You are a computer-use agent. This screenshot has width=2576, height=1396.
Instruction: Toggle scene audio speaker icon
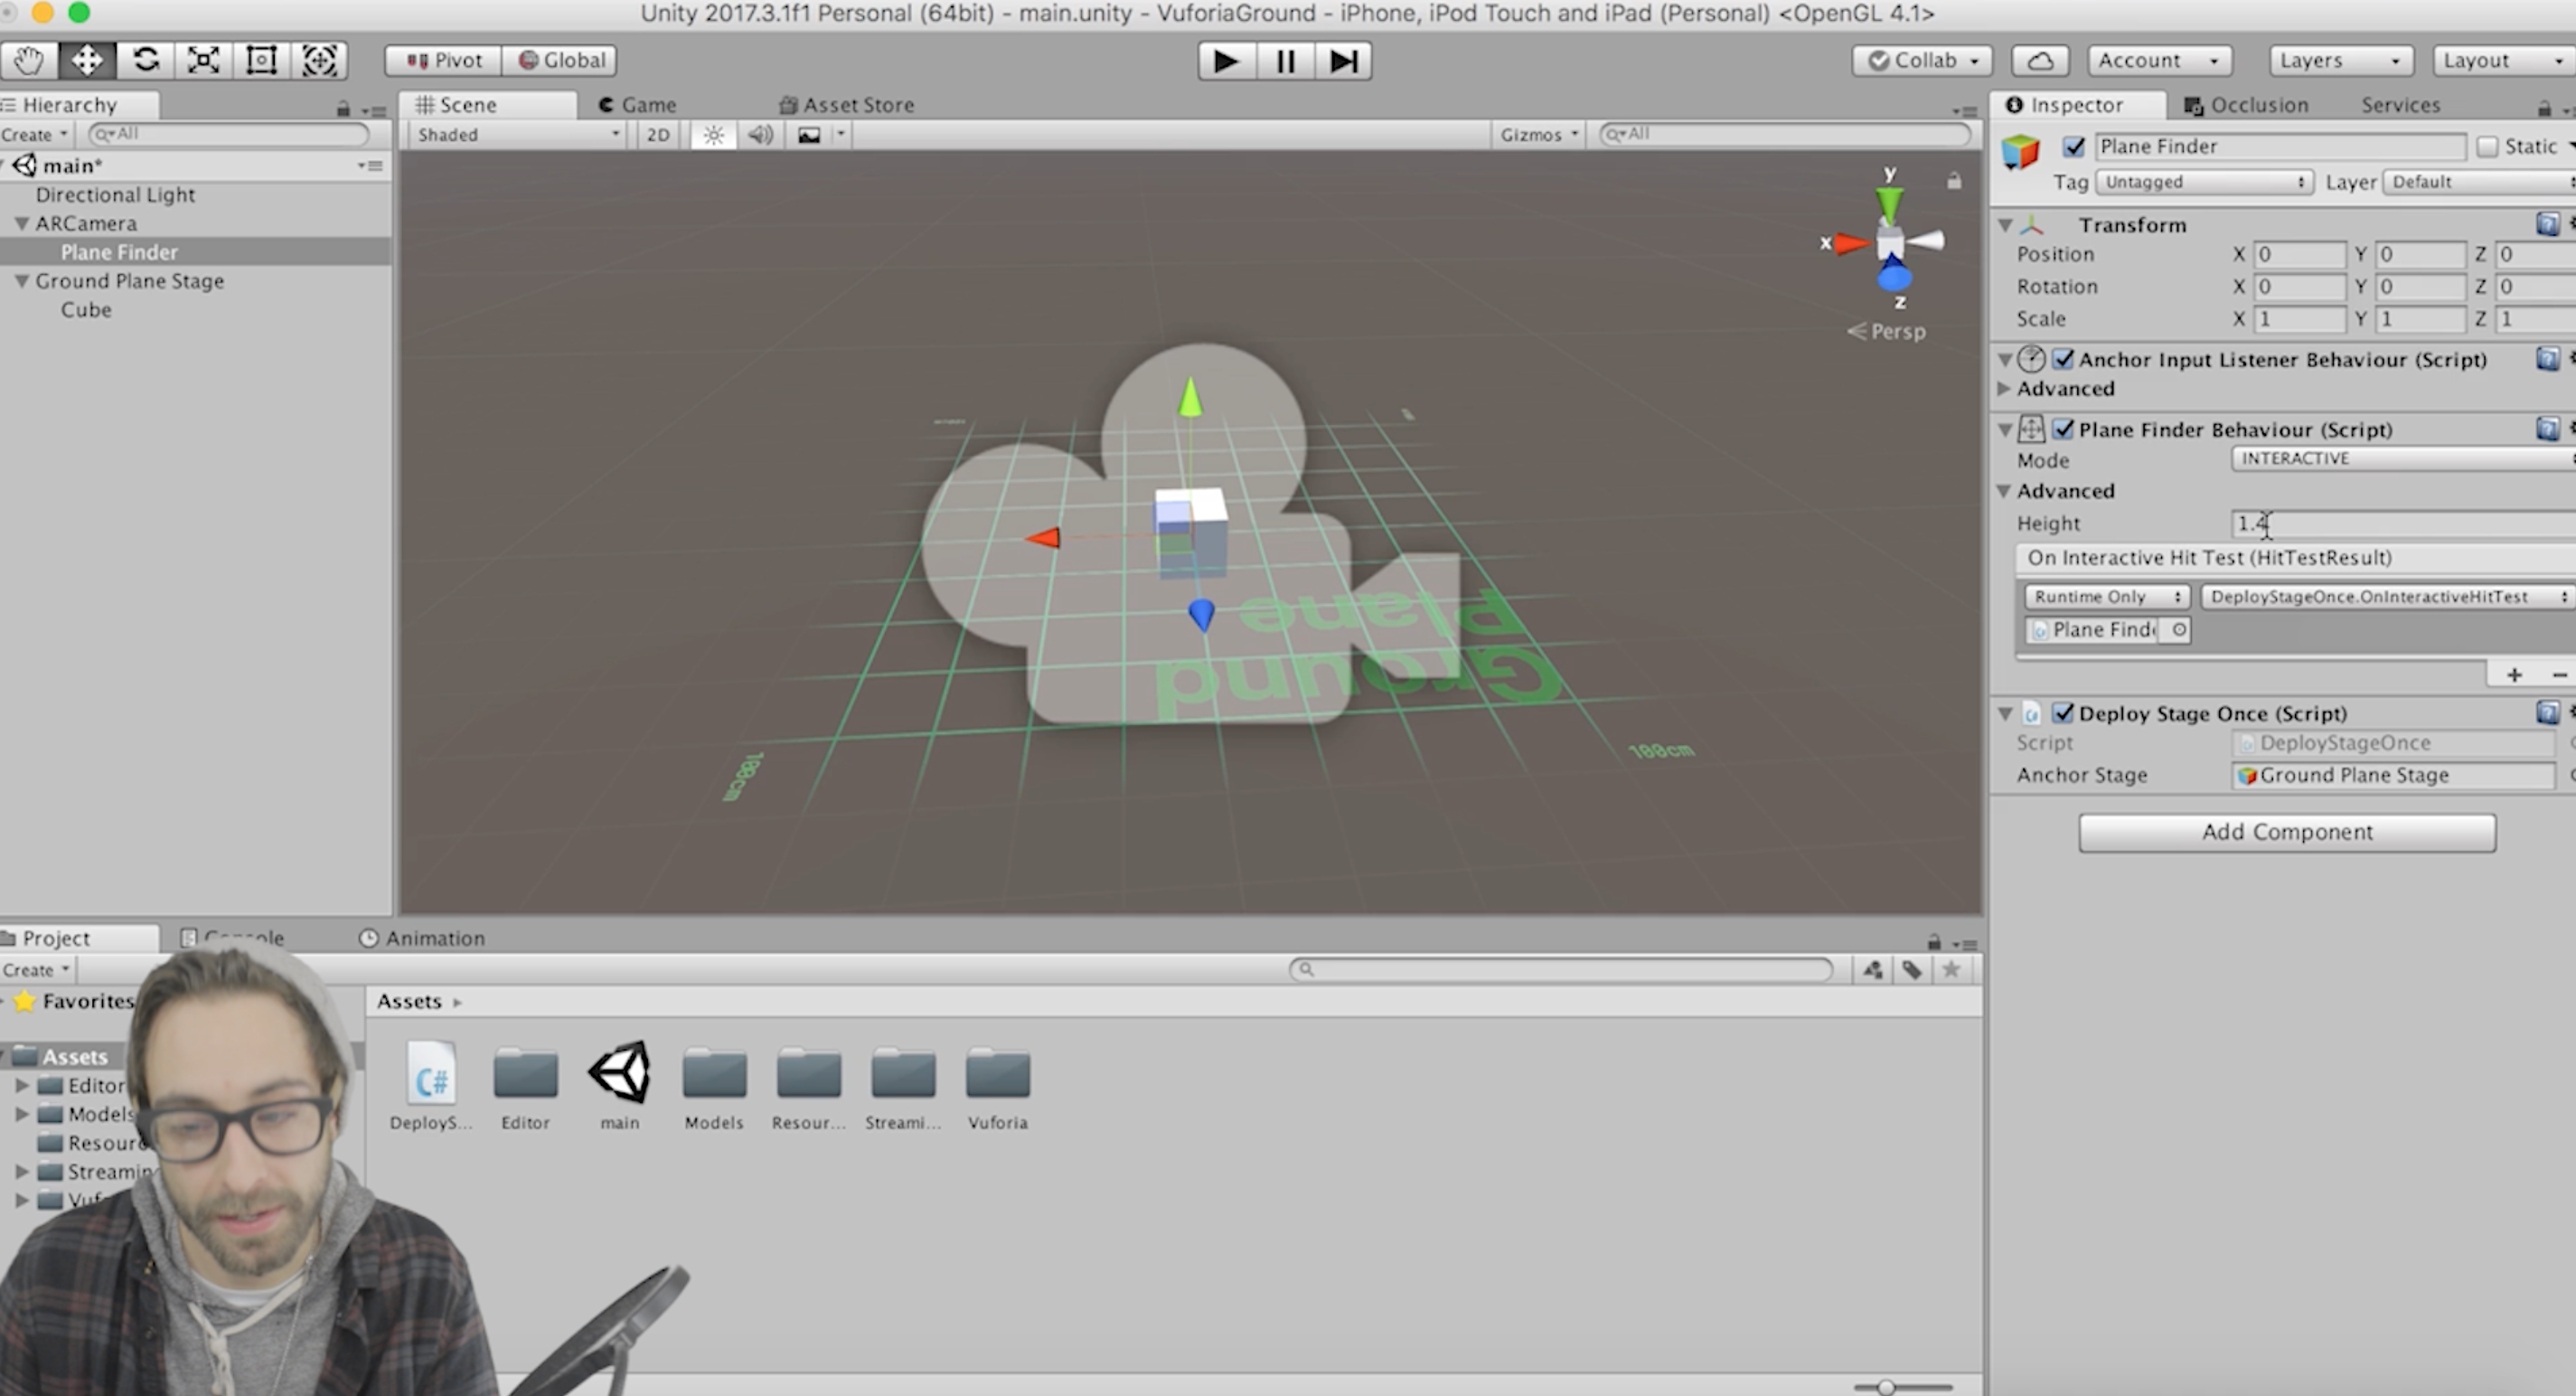click(760, 135)
